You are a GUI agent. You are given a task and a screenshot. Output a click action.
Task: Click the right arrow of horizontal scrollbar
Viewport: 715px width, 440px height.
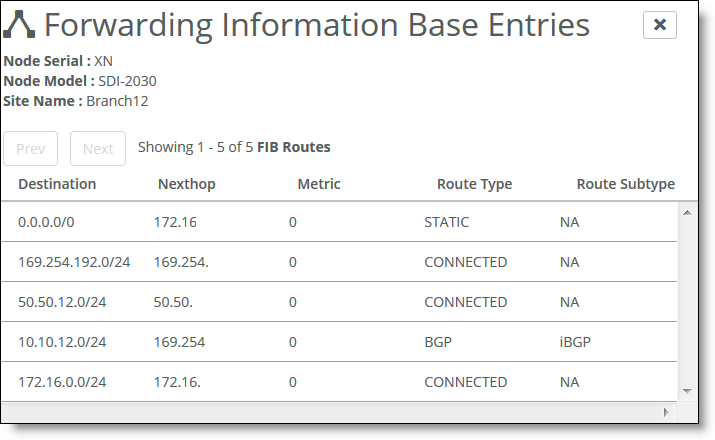[x=666, y=412]
